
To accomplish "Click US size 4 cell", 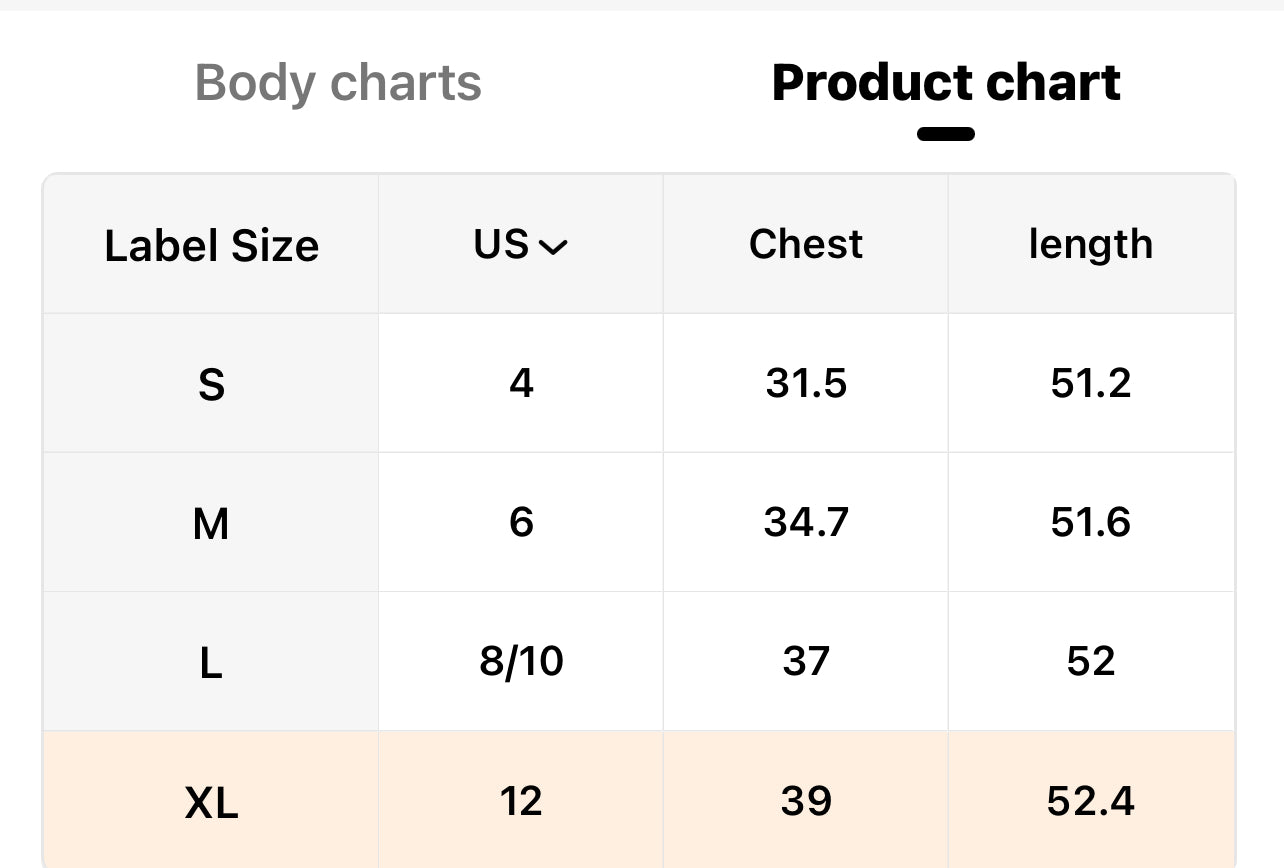I will pos(521,383).
